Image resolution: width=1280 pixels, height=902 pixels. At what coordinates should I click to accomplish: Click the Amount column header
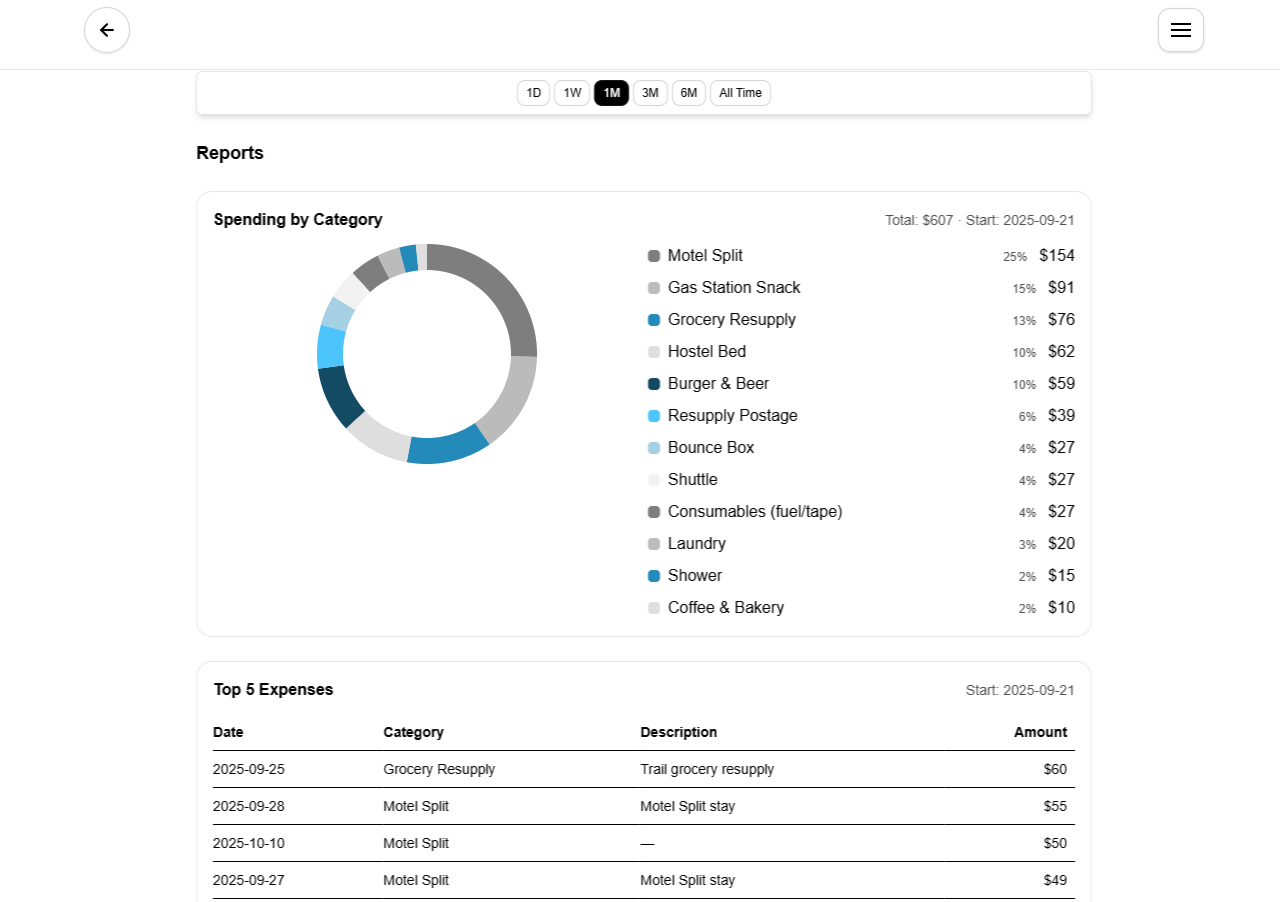1040,732
